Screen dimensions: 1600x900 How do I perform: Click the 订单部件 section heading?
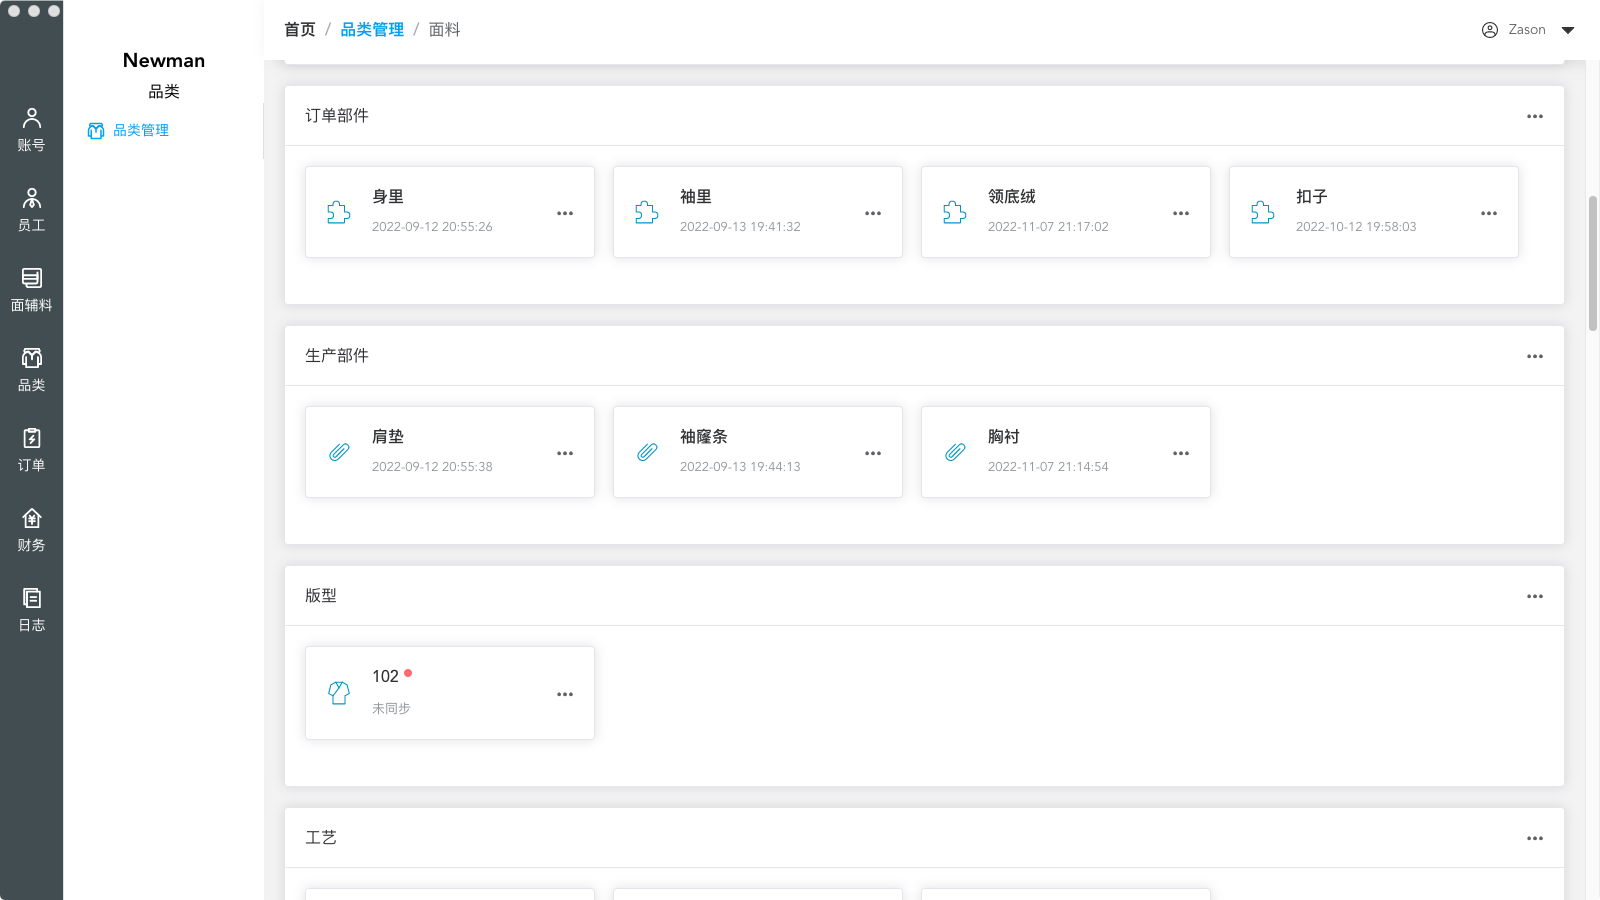coord(337,116)
